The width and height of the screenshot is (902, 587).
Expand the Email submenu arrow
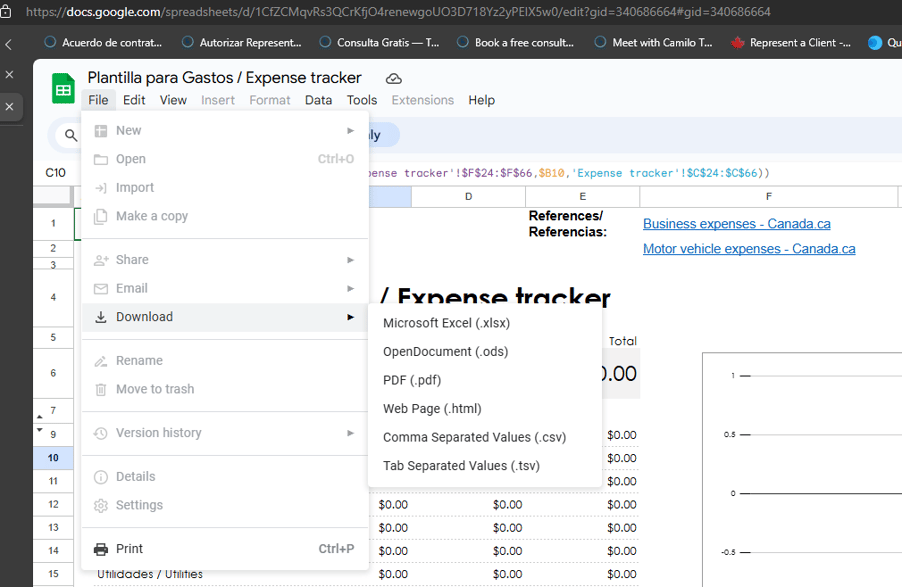(350, 288)
